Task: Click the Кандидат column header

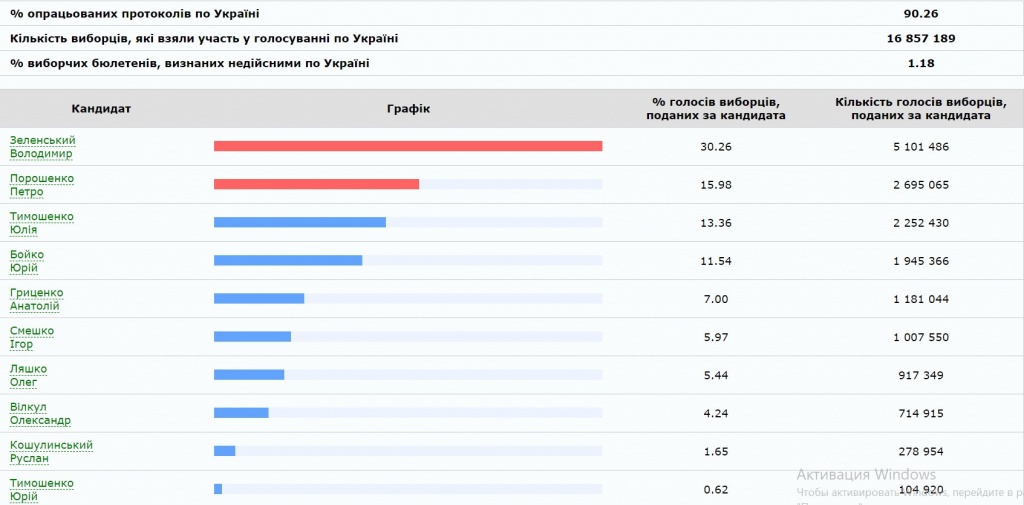Action: point(101,108)
